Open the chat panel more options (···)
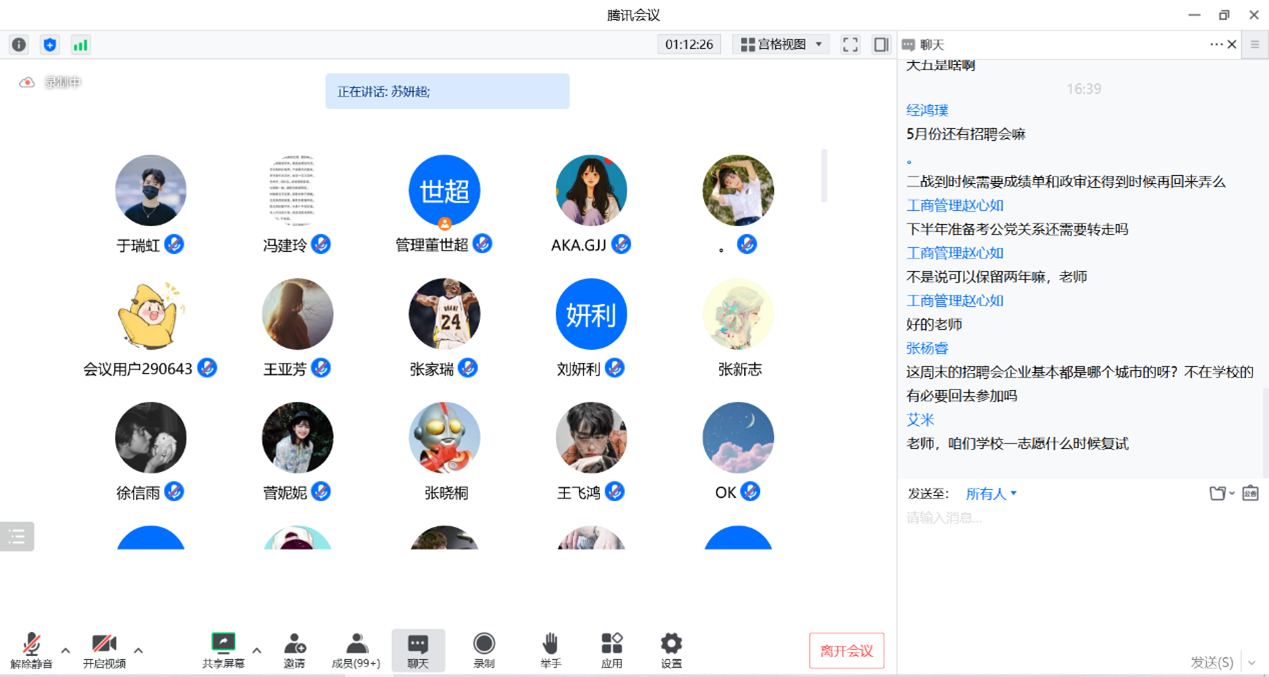 click(x=1216, y=44)
